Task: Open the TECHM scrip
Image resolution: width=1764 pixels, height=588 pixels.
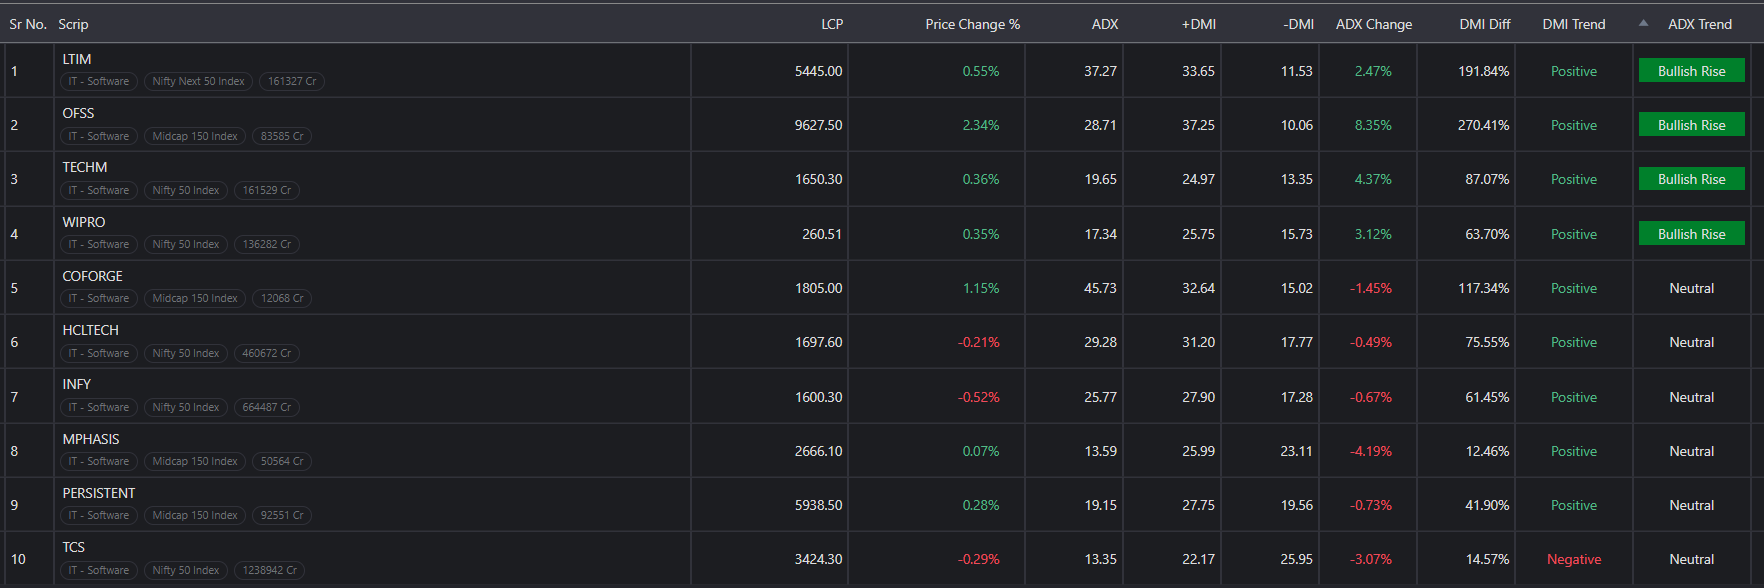Action: point(85,167)
